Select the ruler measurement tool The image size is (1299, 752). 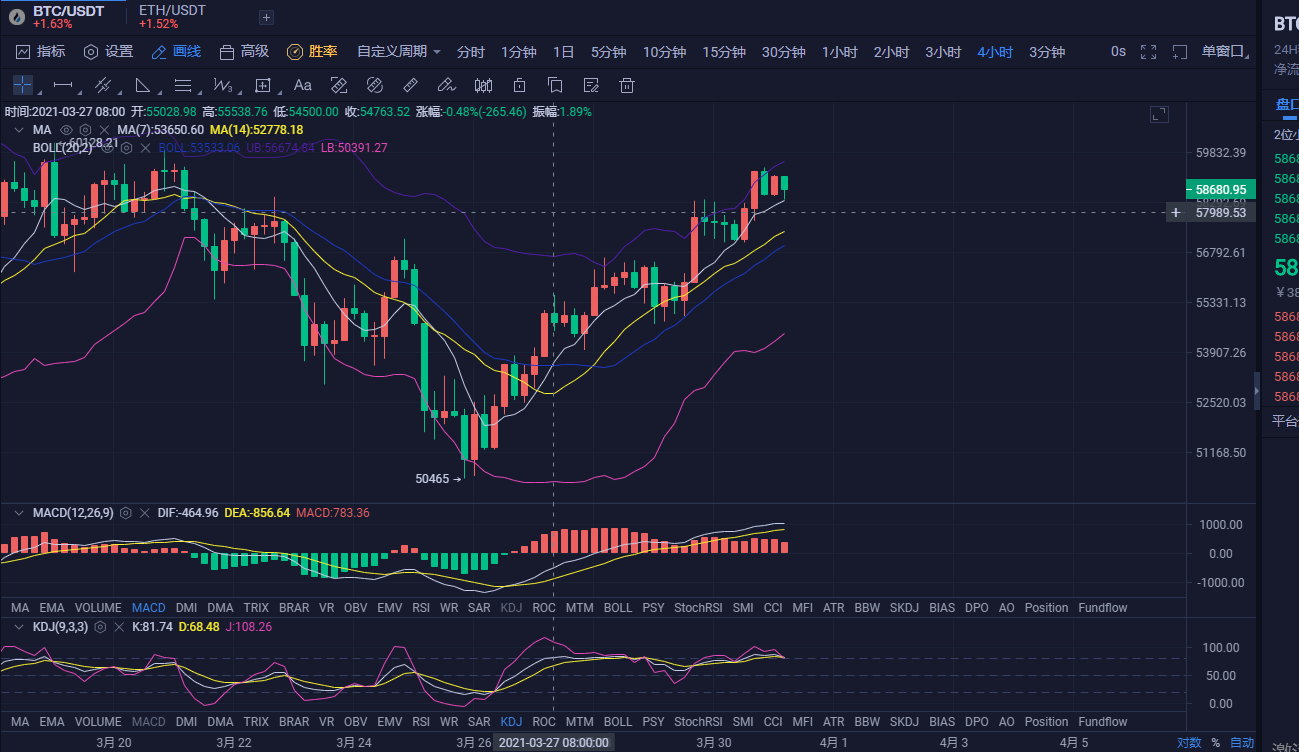click(410, 85)
